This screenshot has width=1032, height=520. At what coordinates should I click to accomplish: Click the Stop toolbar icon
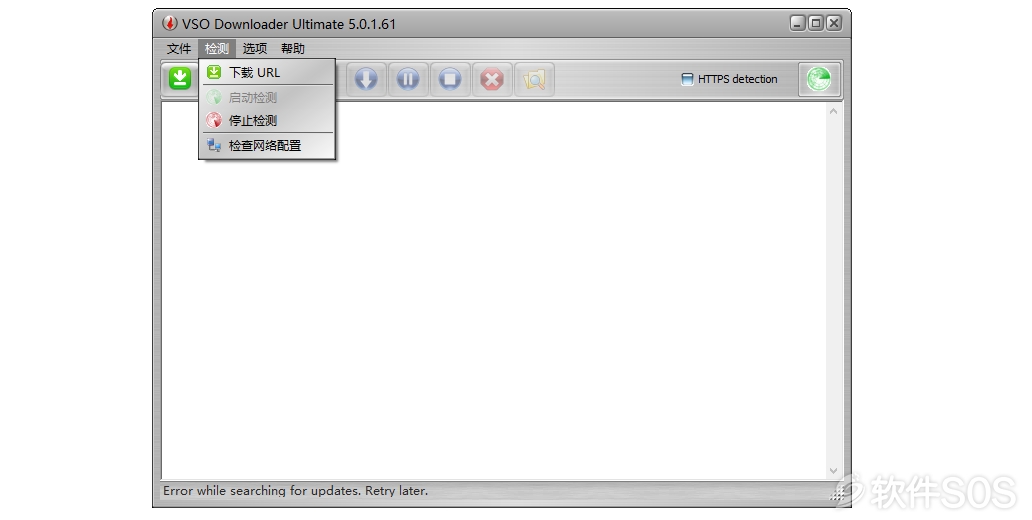click(450, 80)
